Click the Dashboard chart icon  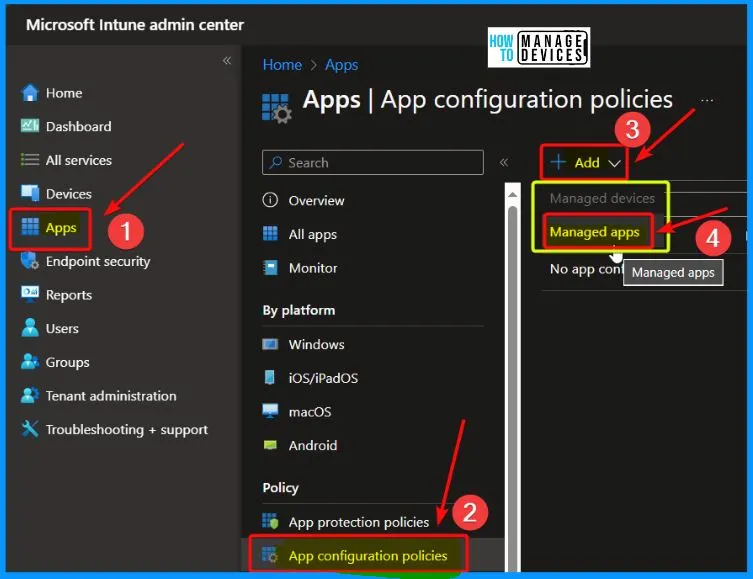[x=30, y=126]
